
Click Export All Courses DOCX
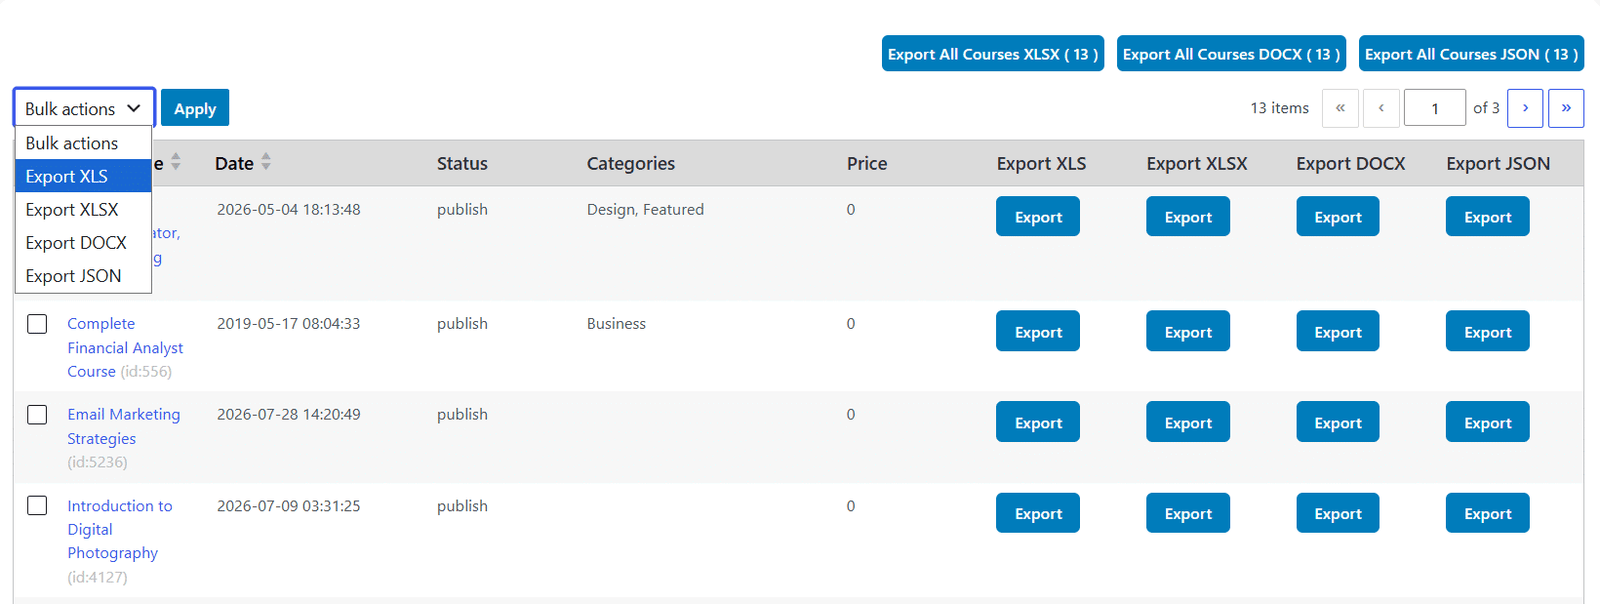click(1231, 54)
